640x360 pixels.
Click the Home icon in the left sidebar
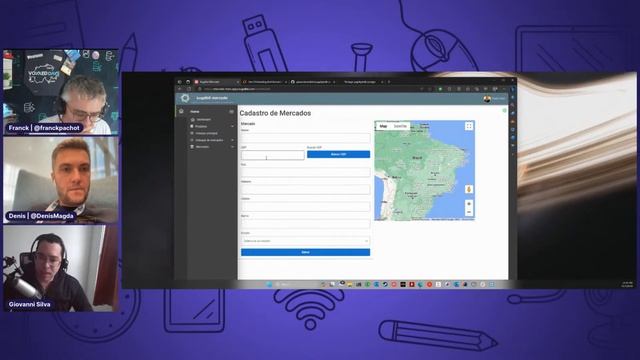click(x=181, y=111)
